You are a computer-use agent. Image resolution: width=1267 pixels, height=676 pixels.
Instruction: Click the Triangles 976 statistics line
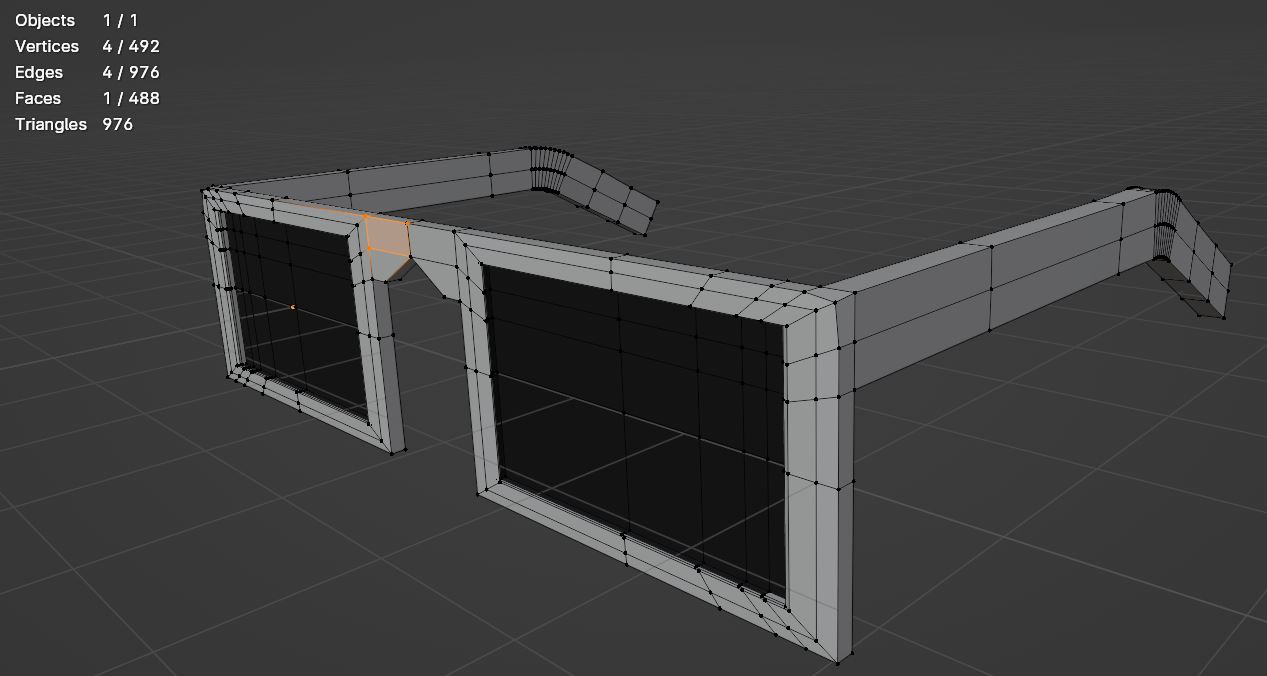[74, 124]
